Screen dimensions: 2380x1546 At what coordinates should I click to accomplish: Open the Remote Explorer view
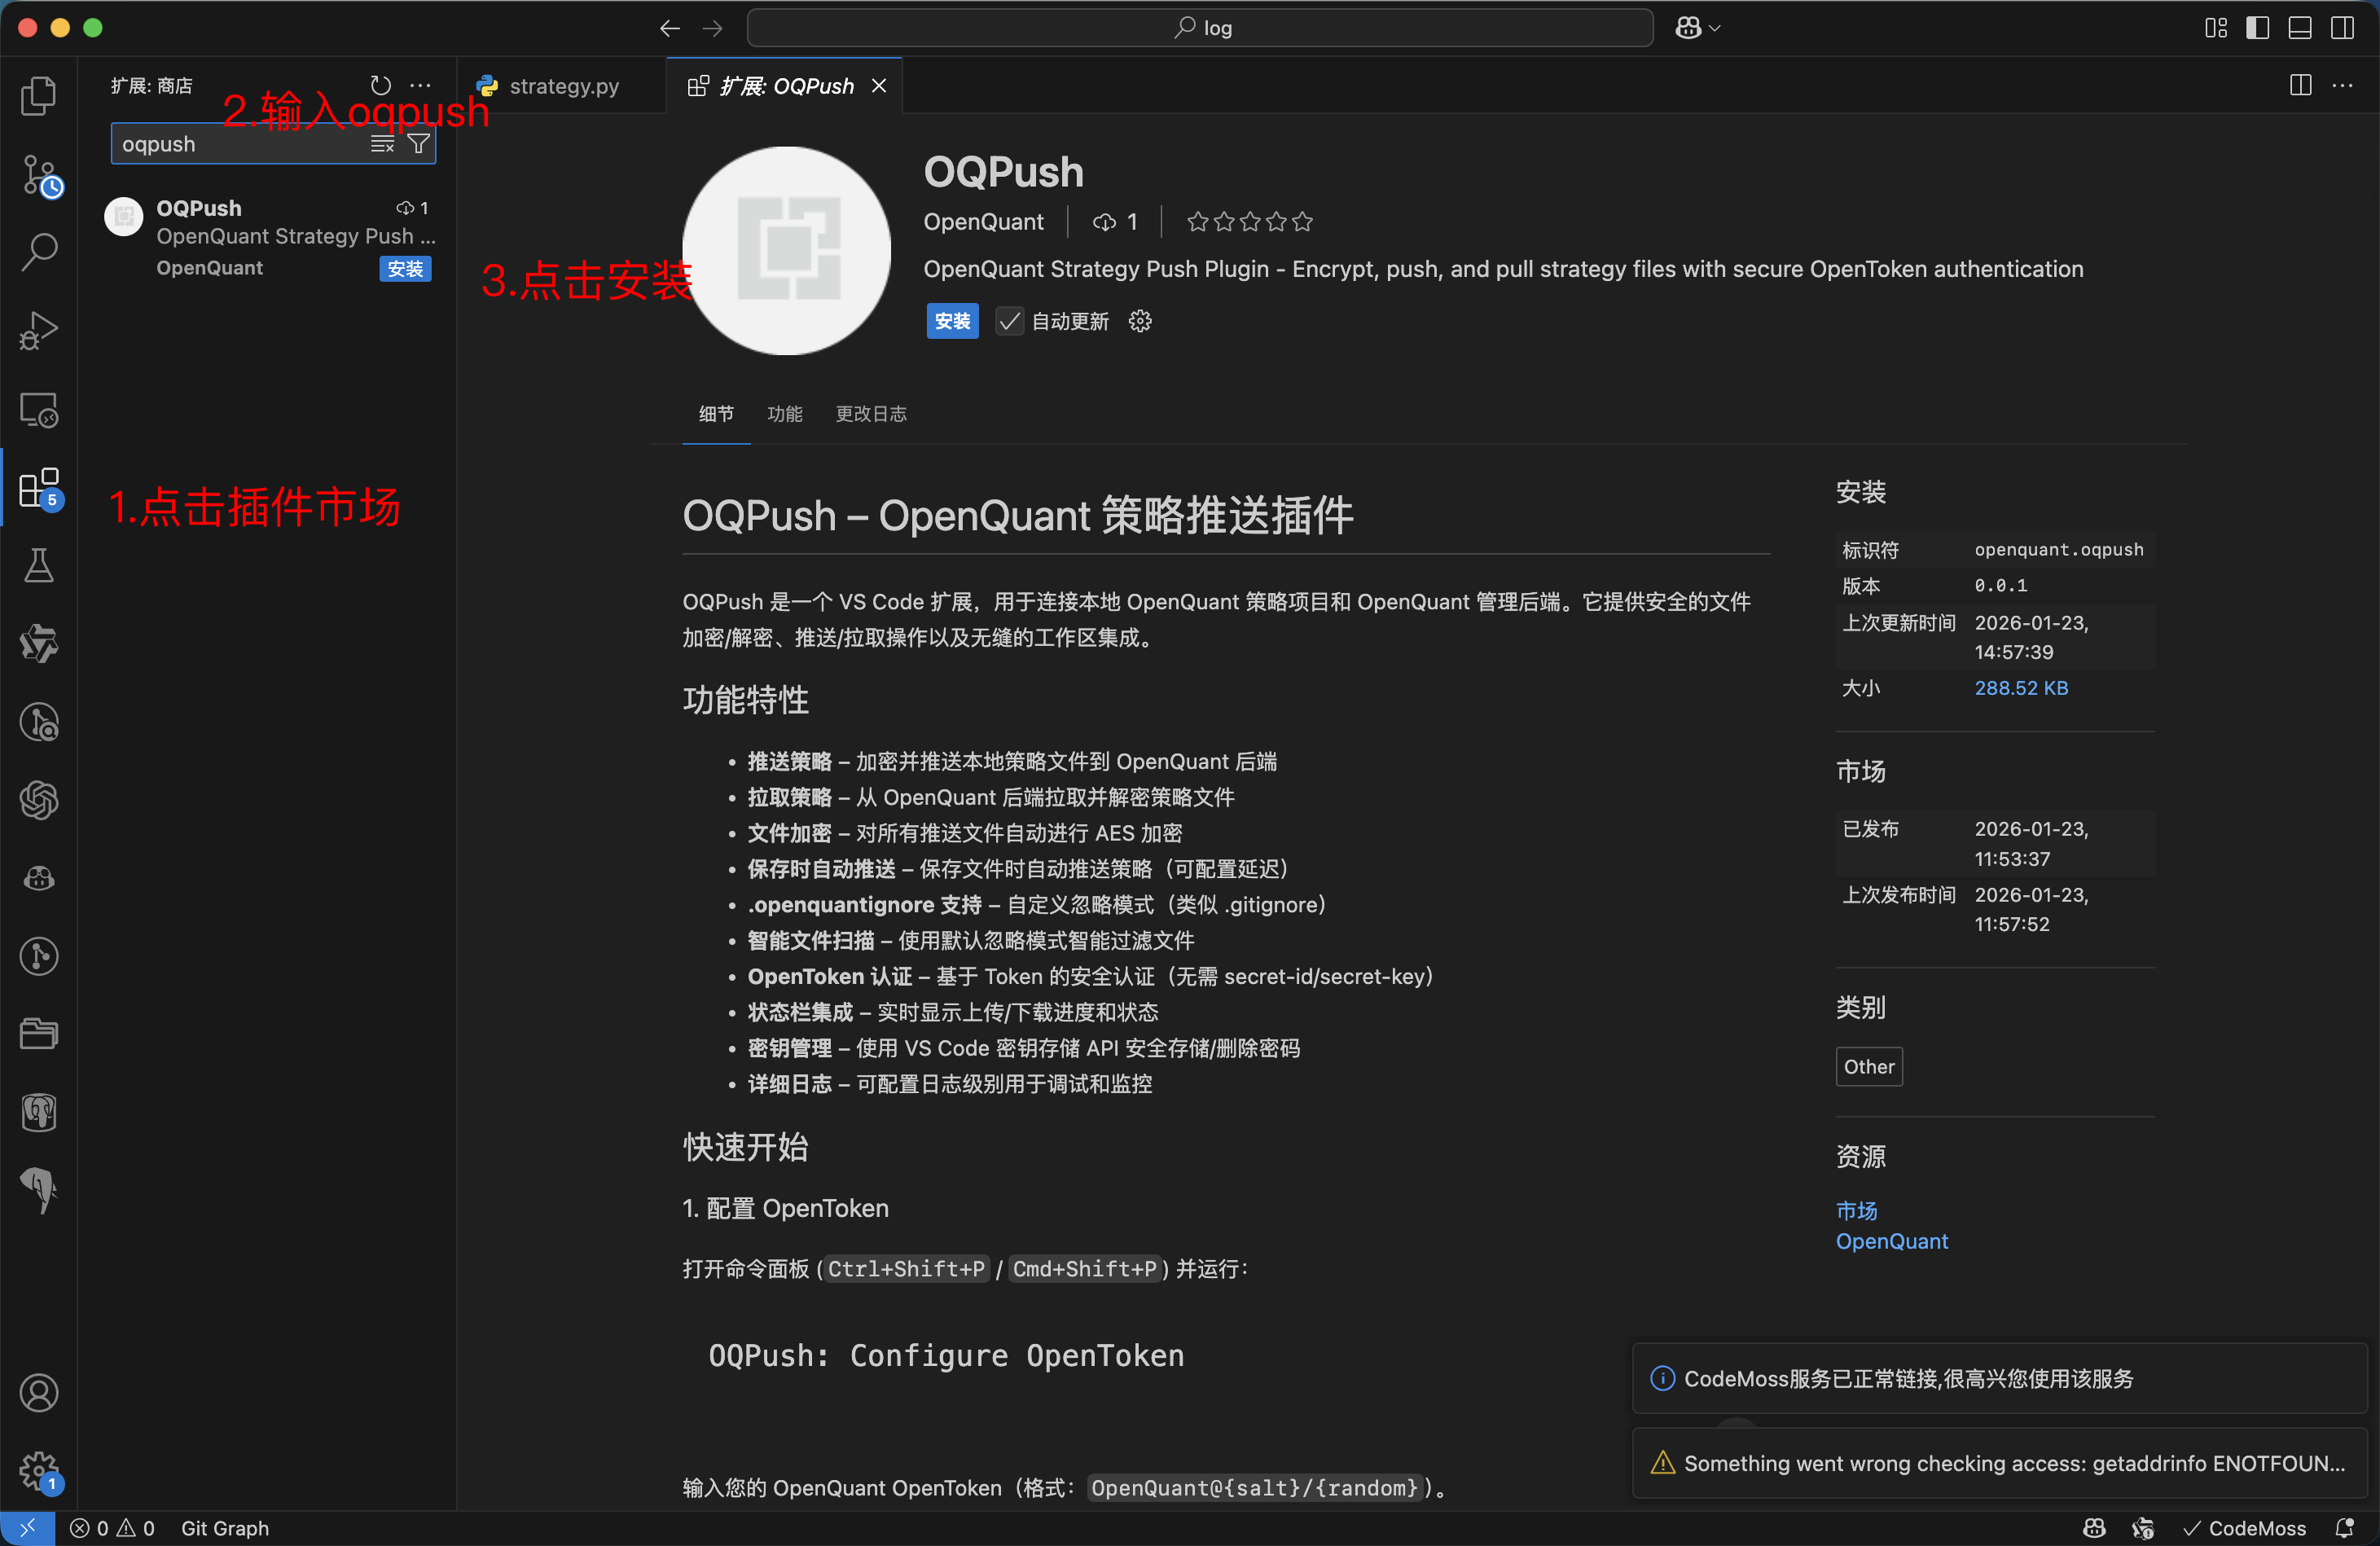pyautogui.click(x=40, y=410)
